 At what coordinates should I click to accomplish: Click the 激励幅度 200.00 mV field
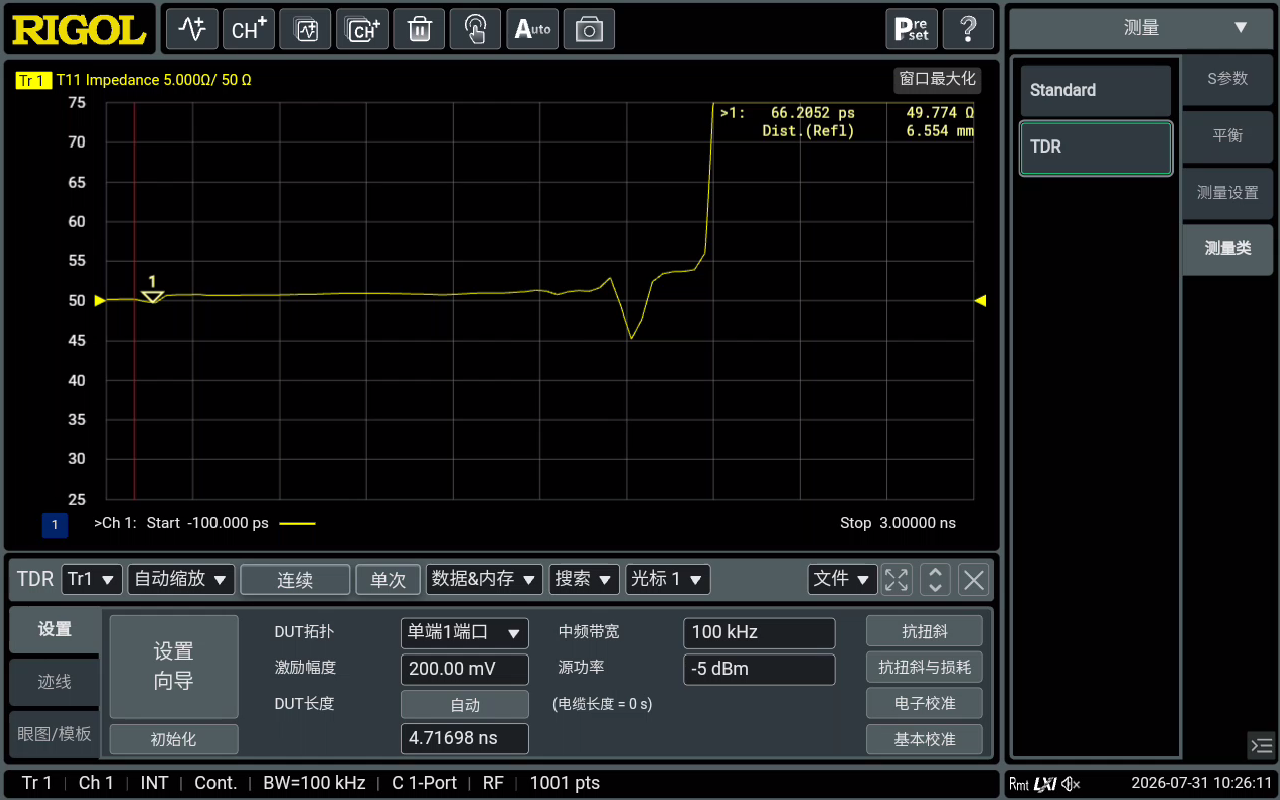(x=464, y=669)
